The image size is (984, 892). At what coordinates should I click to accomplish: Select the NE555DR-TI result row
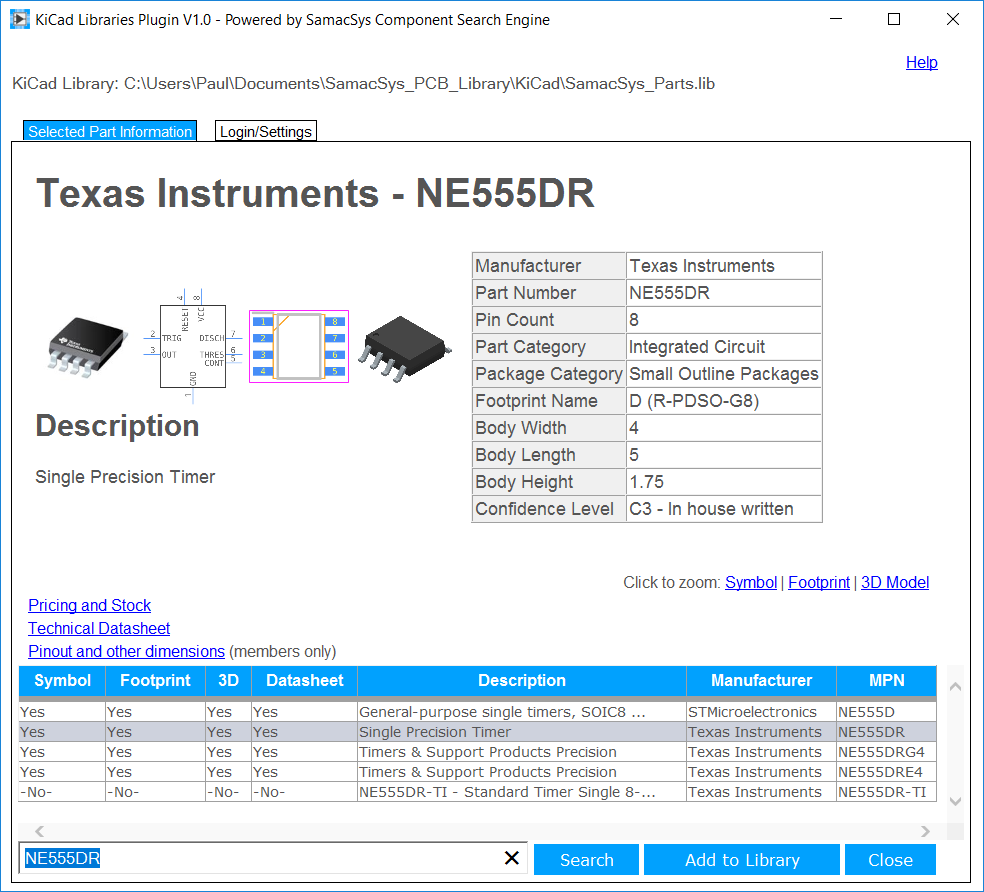(478, 792)
